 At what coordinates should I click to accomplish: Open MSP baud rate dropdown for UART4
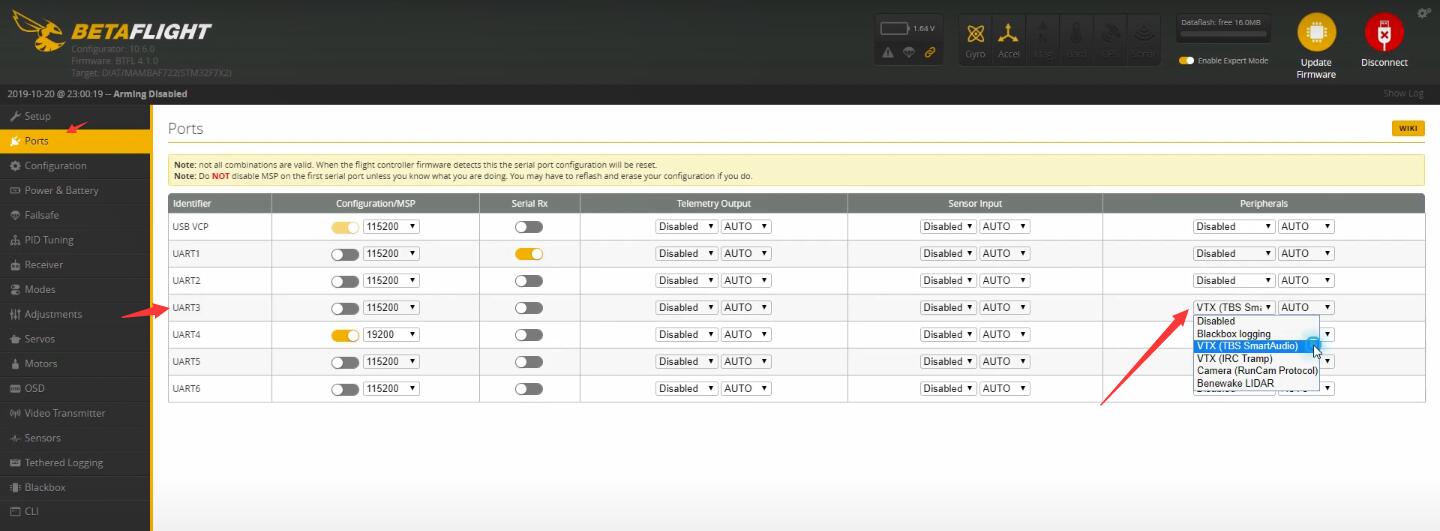point(391,335)
